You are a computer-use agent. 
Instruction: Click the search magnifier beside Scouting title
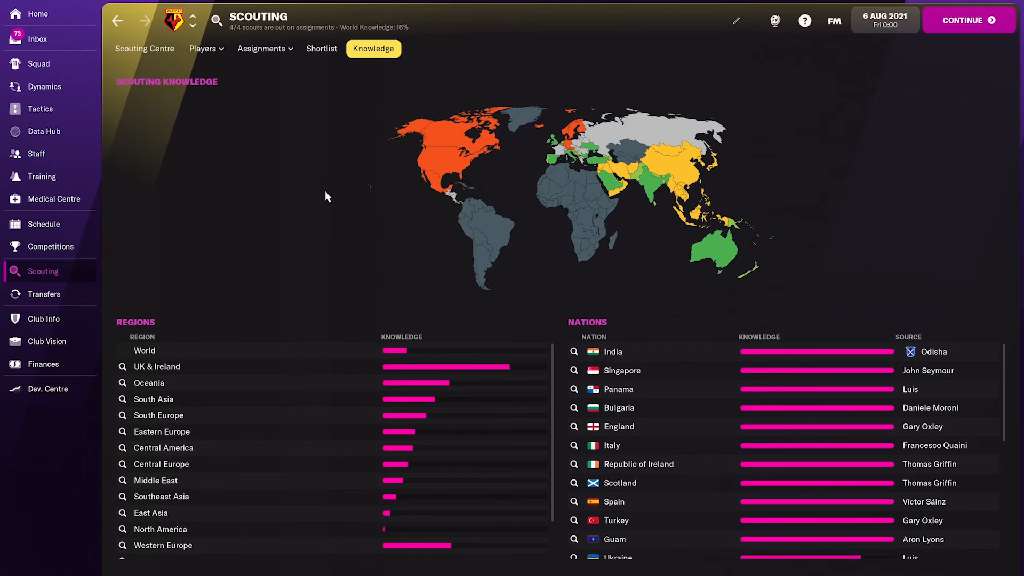pos(217,21)
